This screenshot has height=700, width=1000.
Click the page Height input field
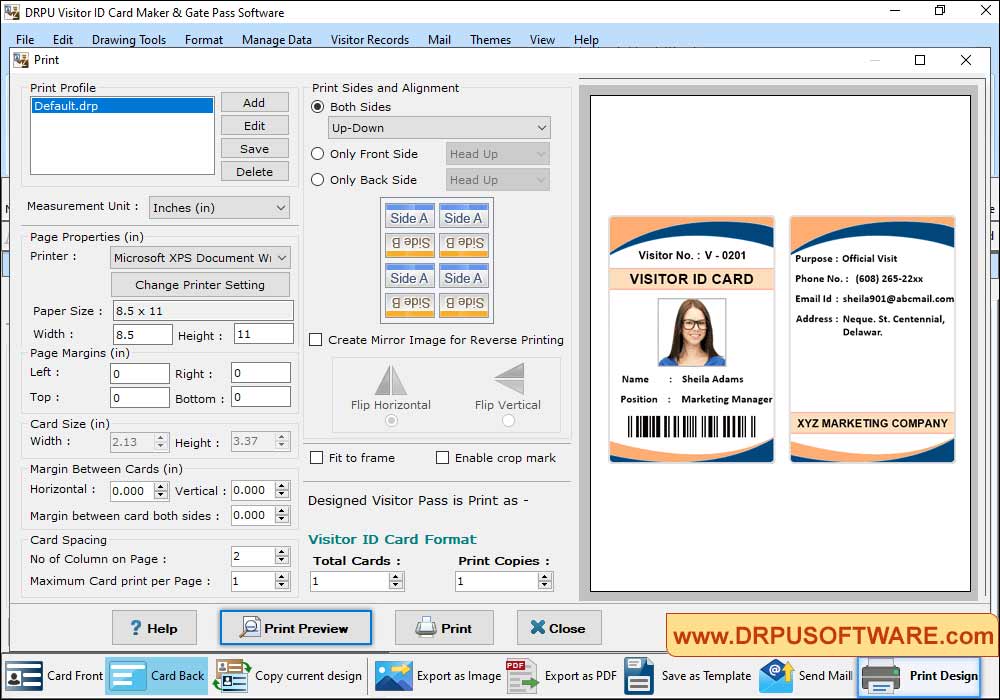(264, 334)
